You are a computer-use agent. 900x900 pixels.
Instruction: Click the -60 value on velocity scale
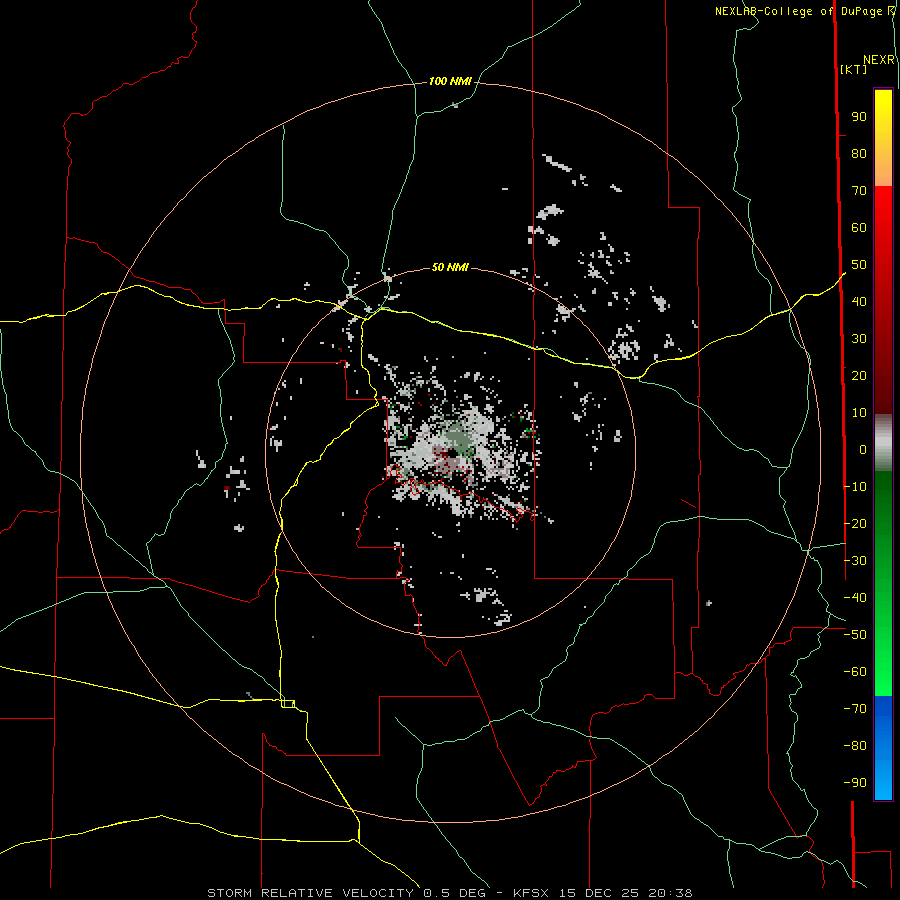(855, 672)
